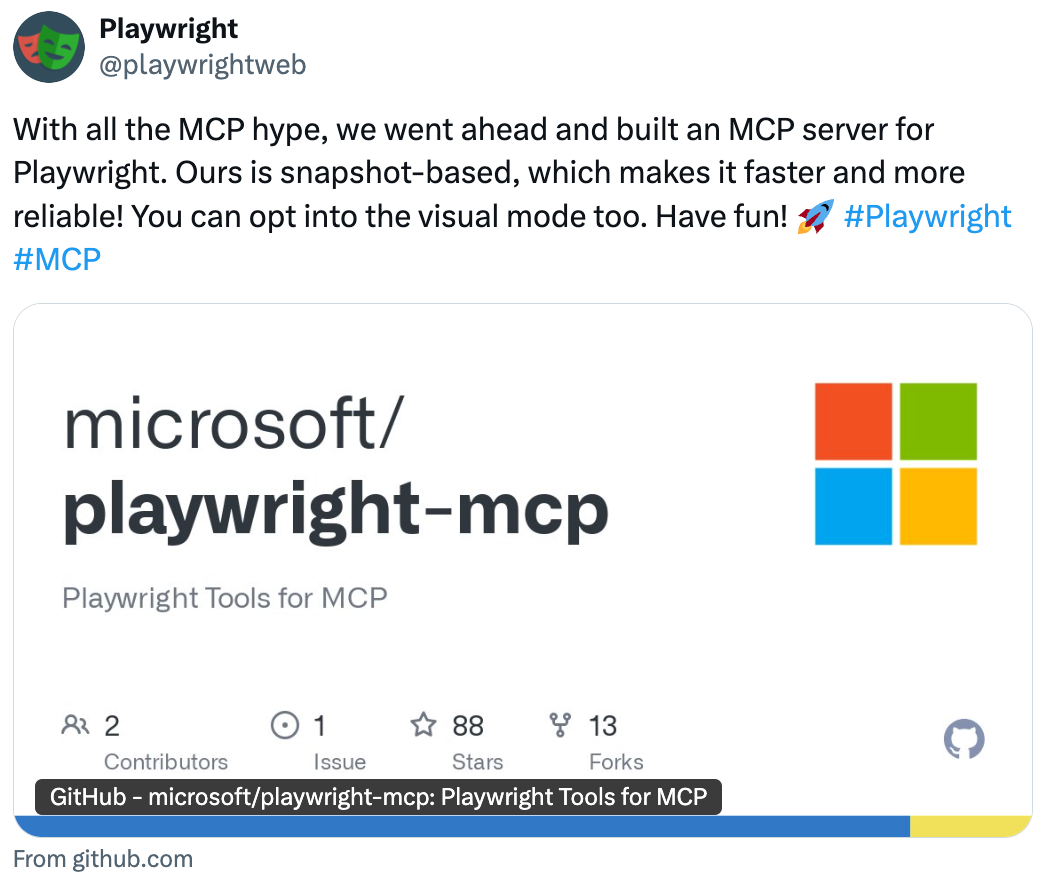Click the issue circle icon
This screenshot has height=884, width=1048.
[285, 725]
